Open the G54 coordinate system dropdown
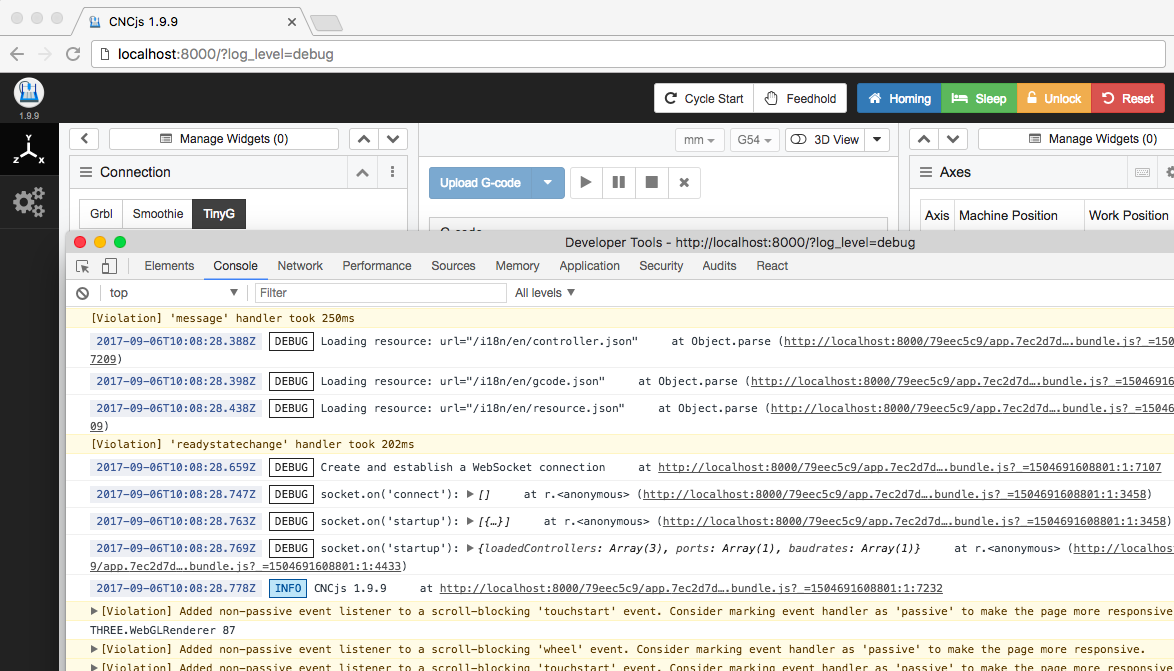The width and height of the screenshot is (1174, 671). (755, 140)
